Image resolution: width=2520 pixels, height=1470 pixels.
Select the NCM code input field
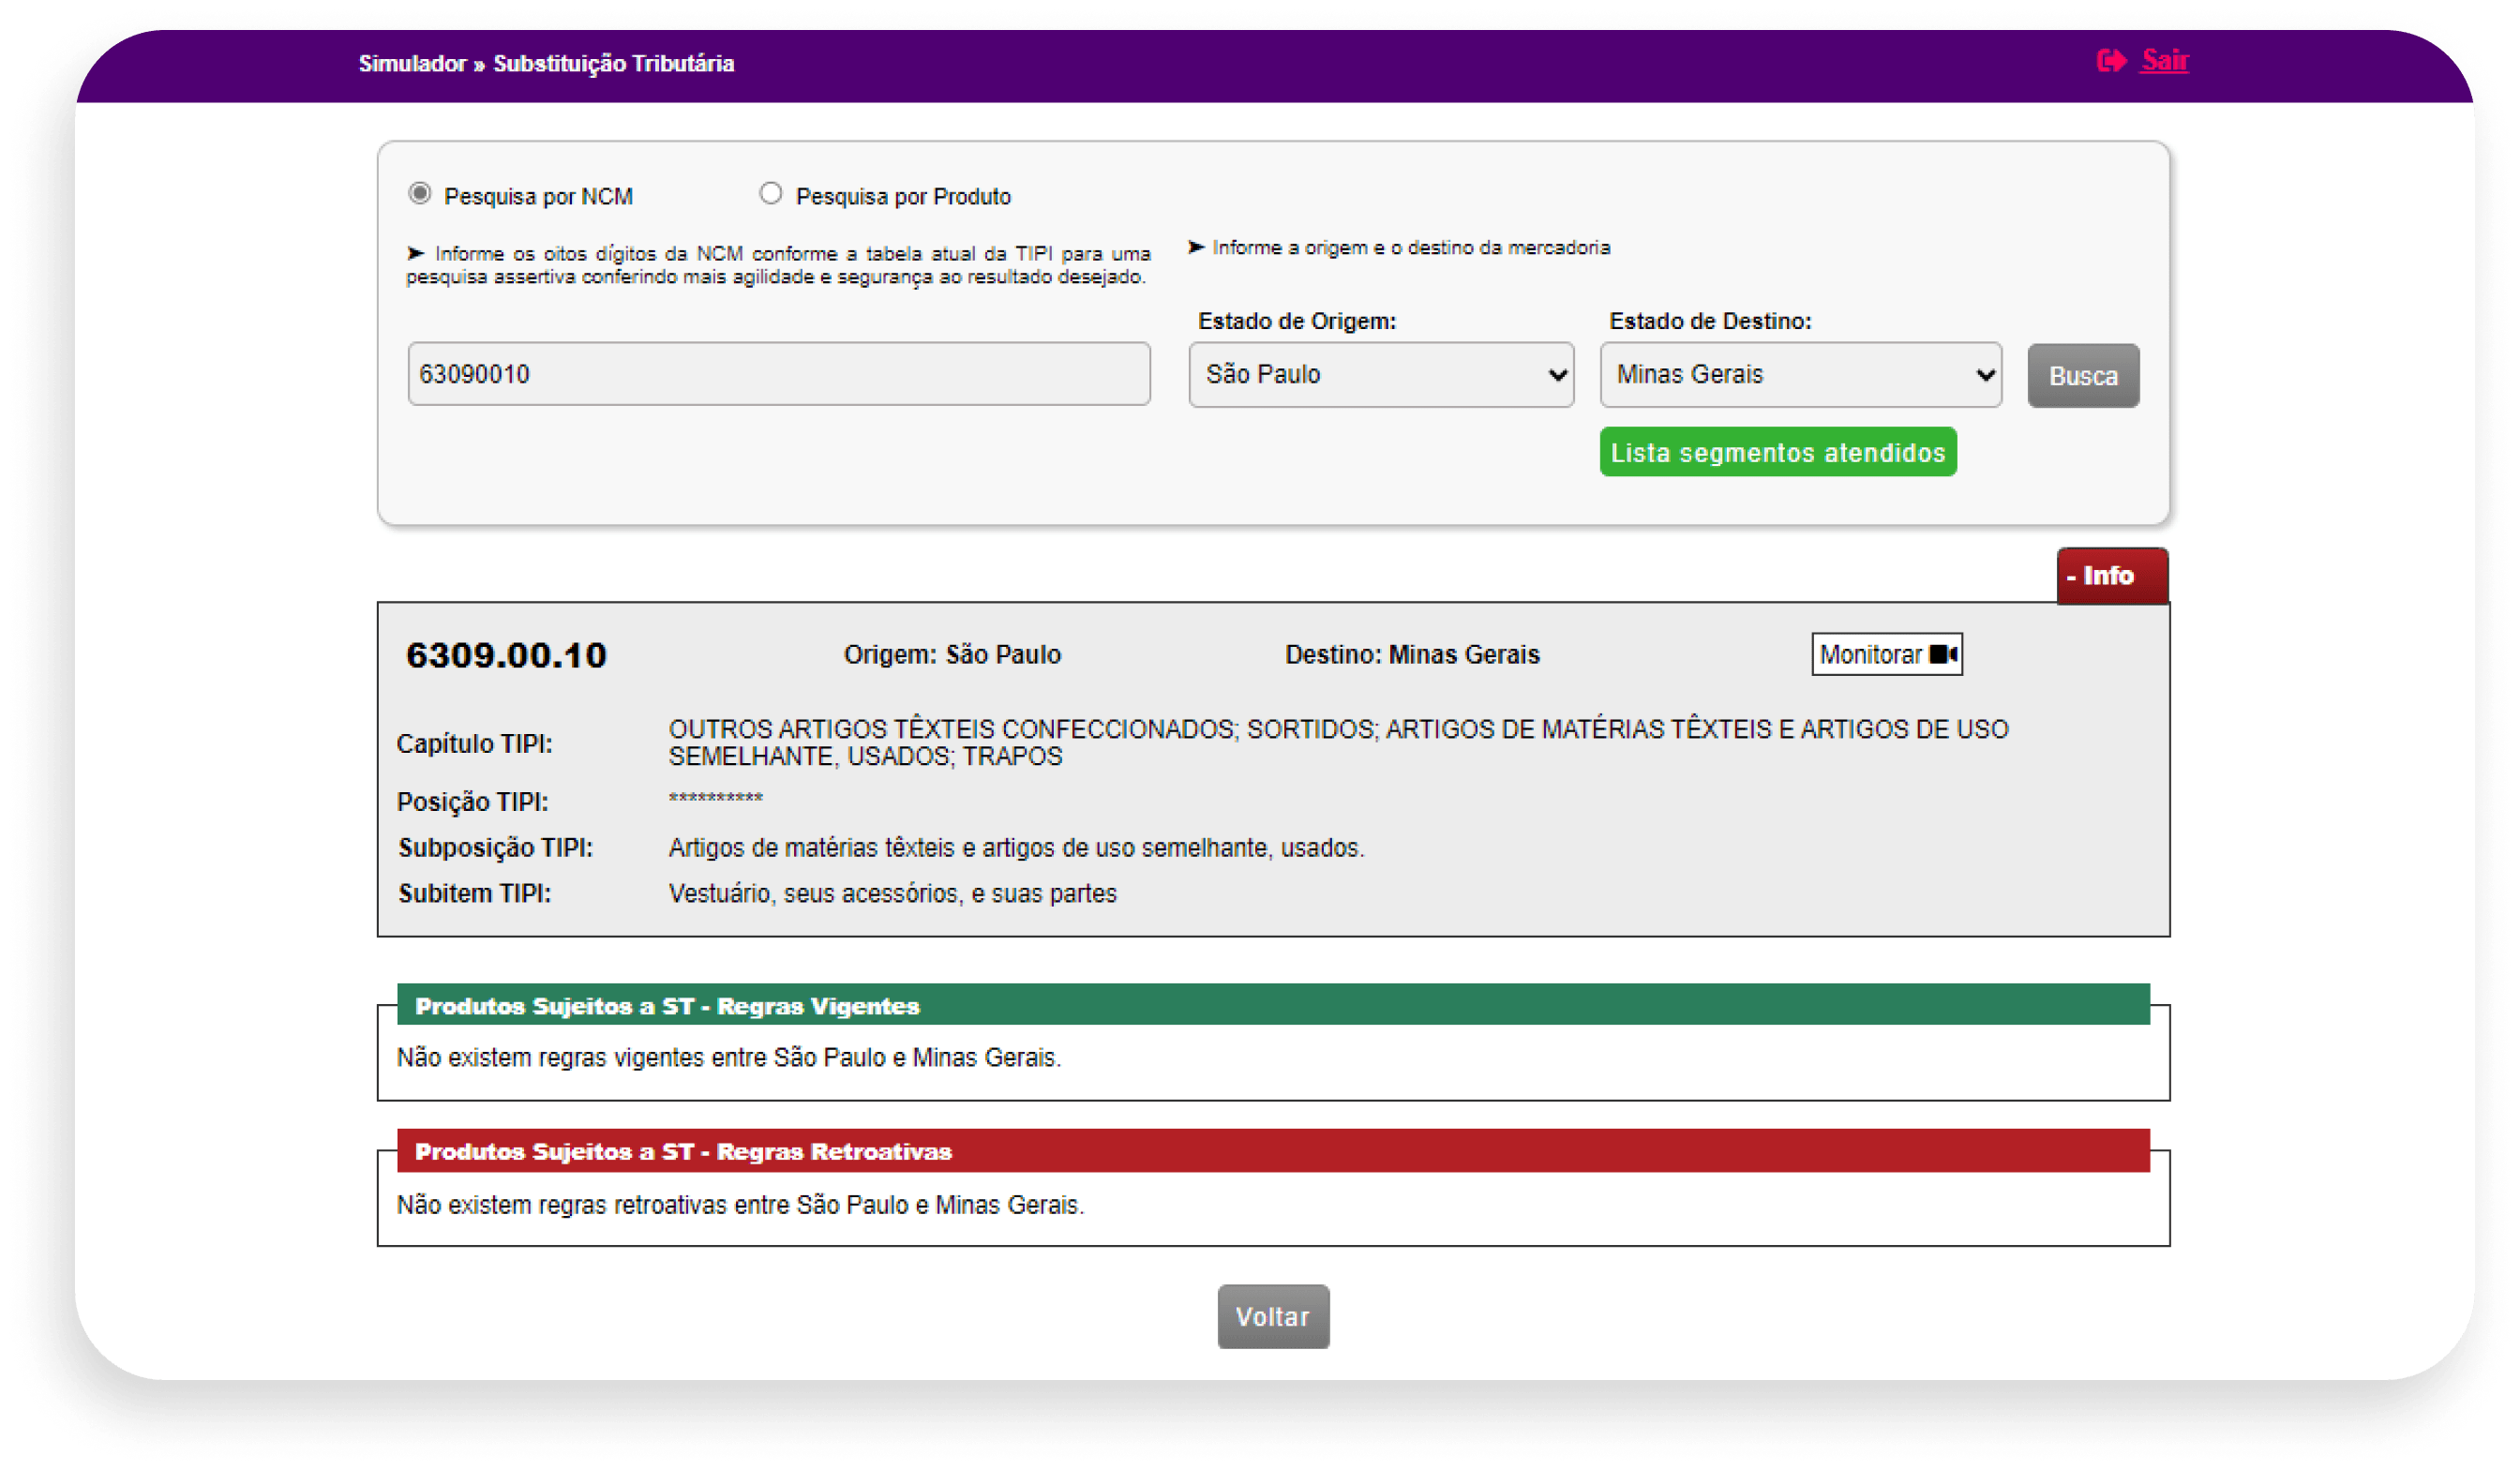(x=779, y=373)
